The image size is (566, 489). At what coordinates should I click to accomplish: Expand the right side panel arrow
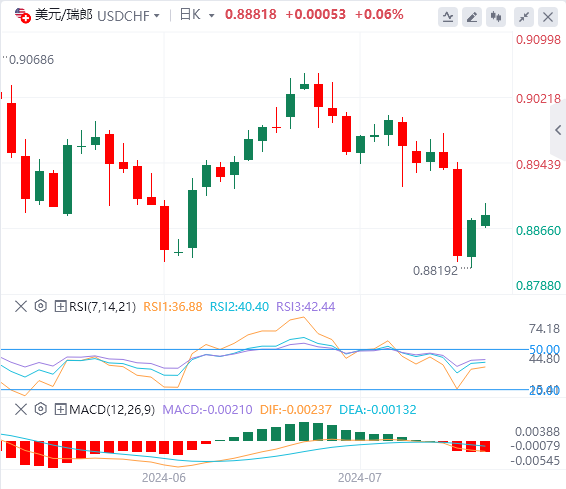click(558, 130)
